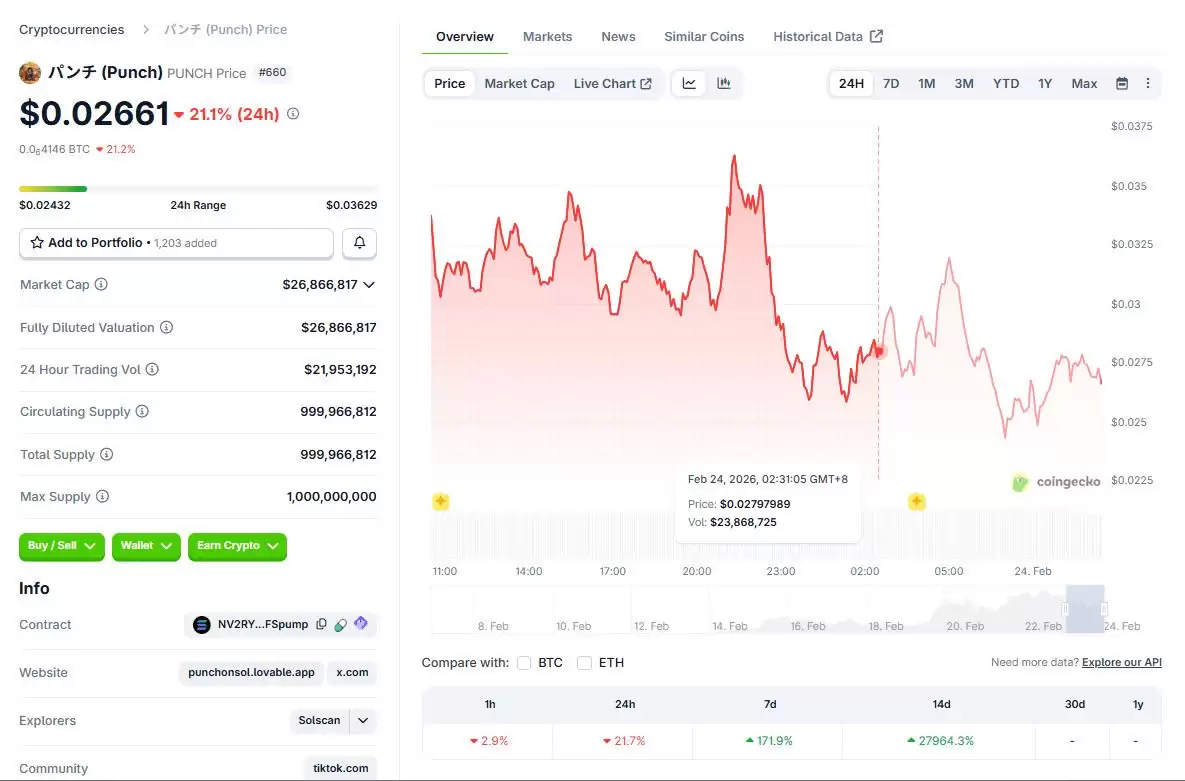This screenshot has width=1185, height=781.
Task: Select the candlestick chart icon
Action: click(x=723, y=83)
